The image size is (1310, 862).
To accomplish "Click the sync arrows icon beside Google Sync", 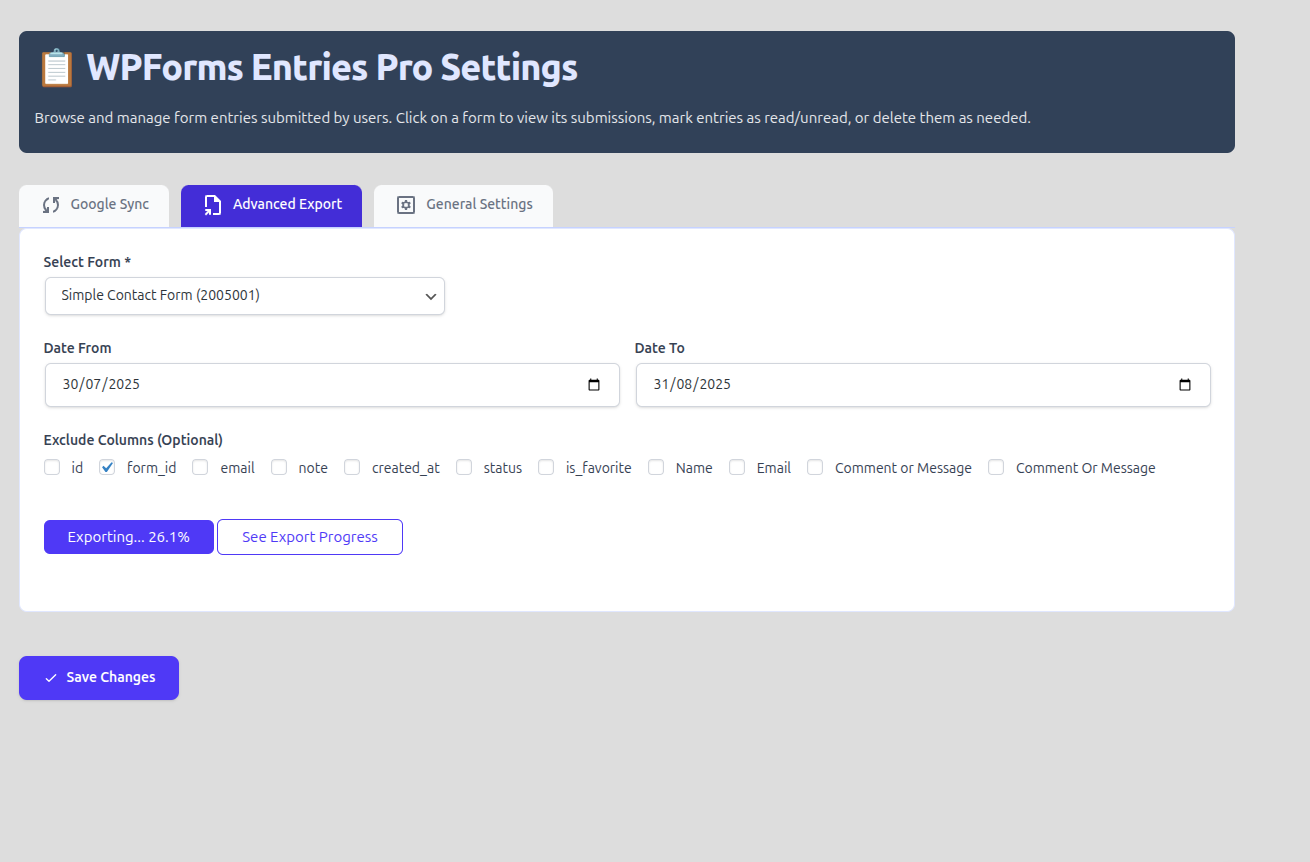I will [x=51, y=205].
